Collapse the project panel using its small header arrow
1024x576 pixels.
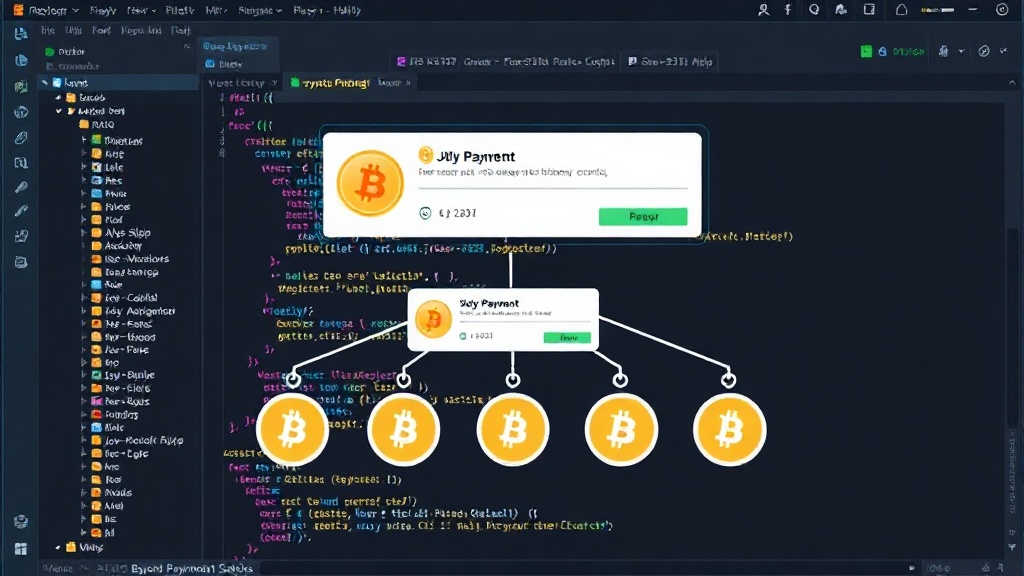point(187,46)
